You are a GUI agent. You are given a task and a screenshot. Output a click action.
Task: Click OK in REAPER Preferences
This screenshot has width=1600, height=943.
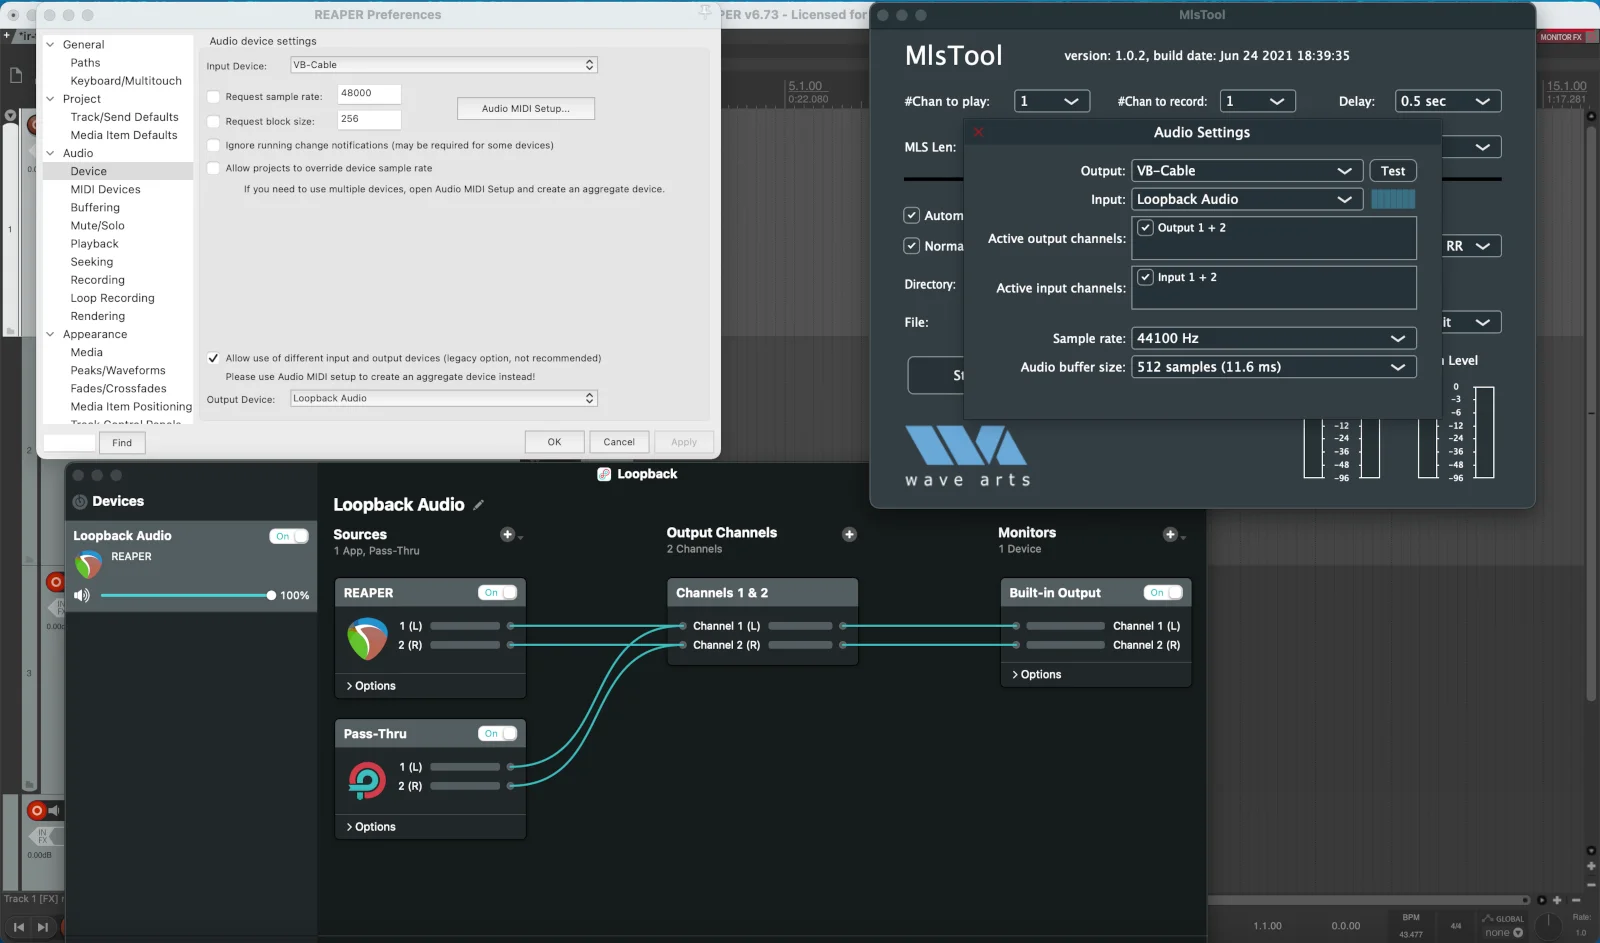[554, 442]
